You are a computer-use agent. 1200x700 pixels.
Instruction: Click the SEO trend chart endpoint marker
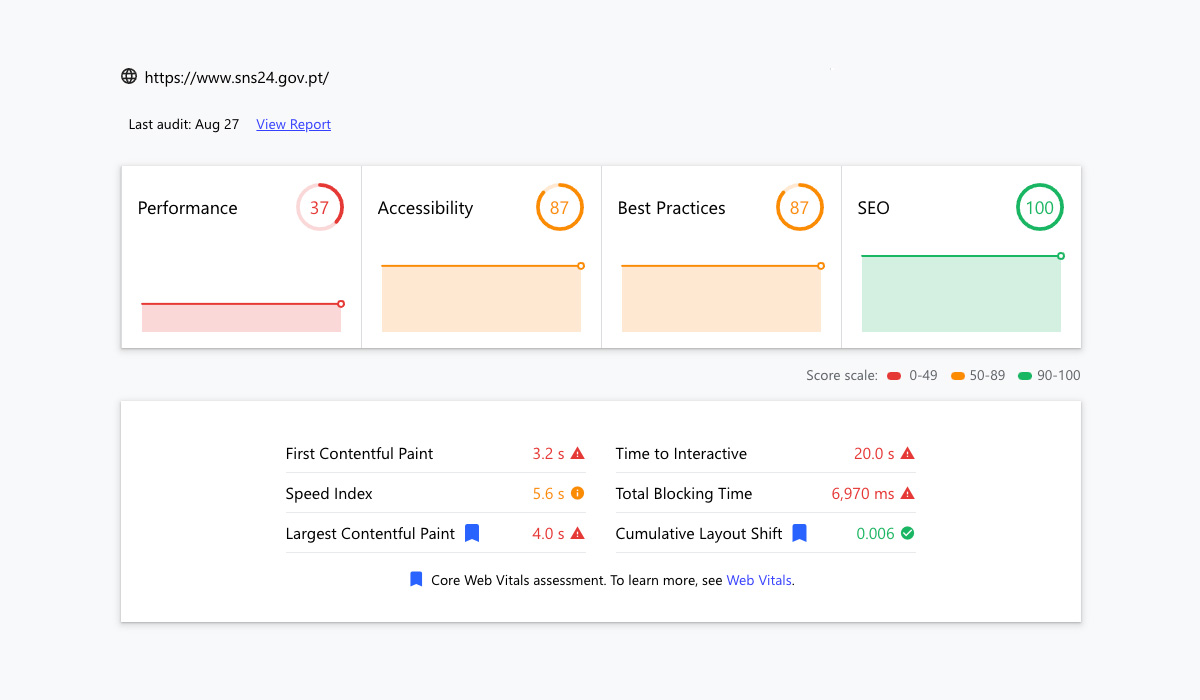click(1061, 256)
